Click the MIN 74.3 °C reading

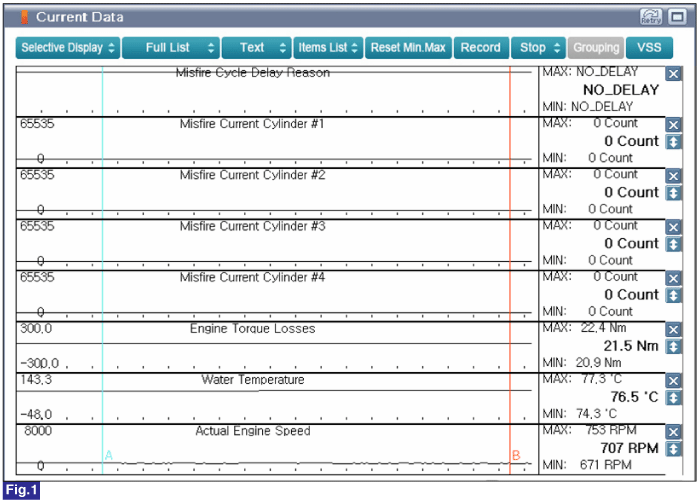(579, 414)
